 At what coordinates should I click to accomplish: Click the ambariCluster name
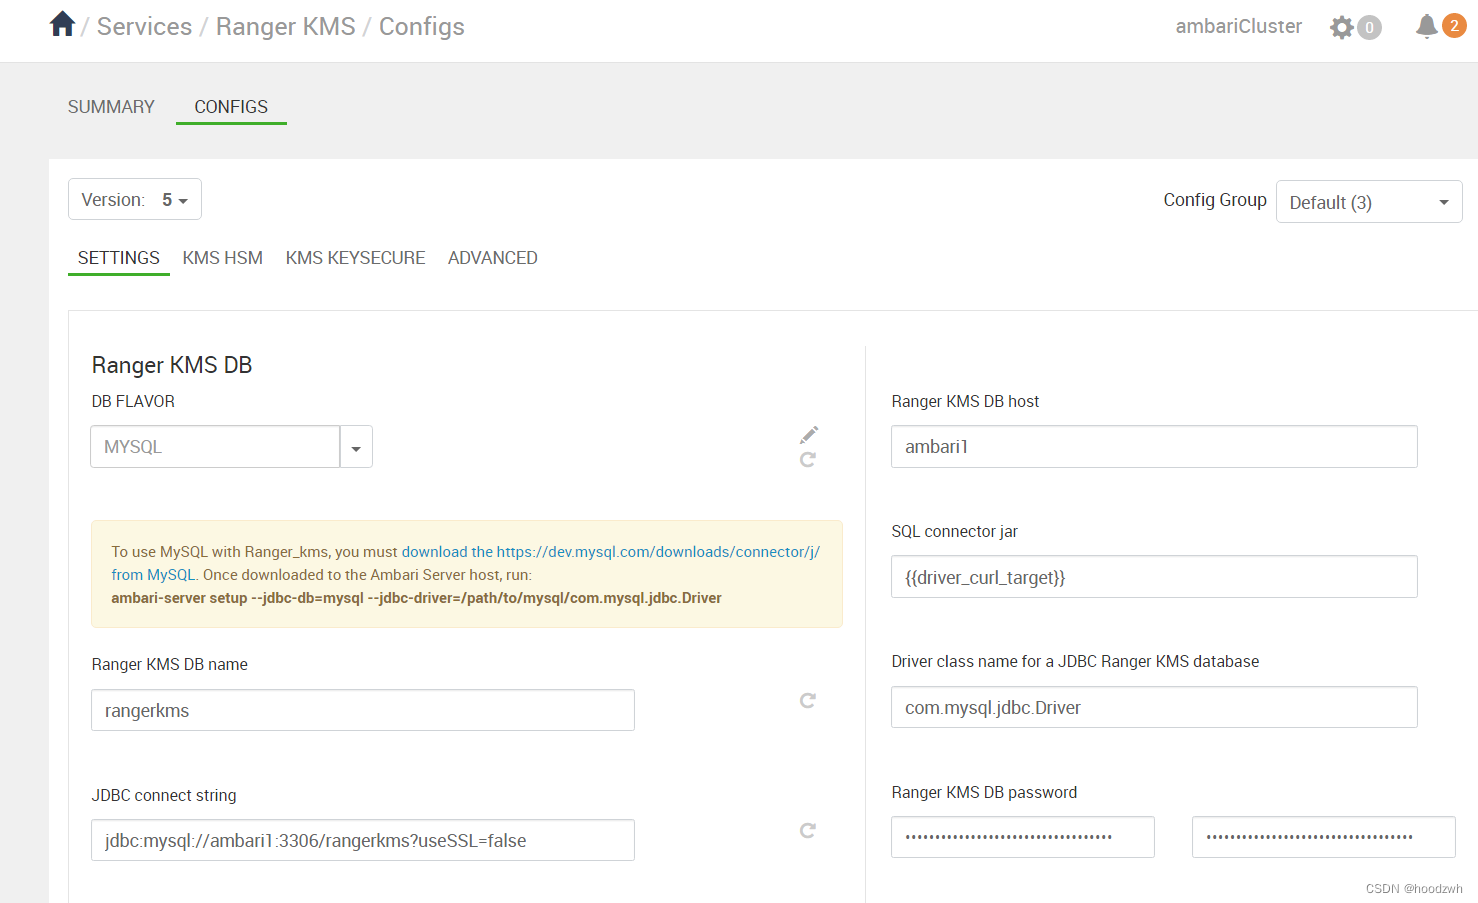(1238, 26)
